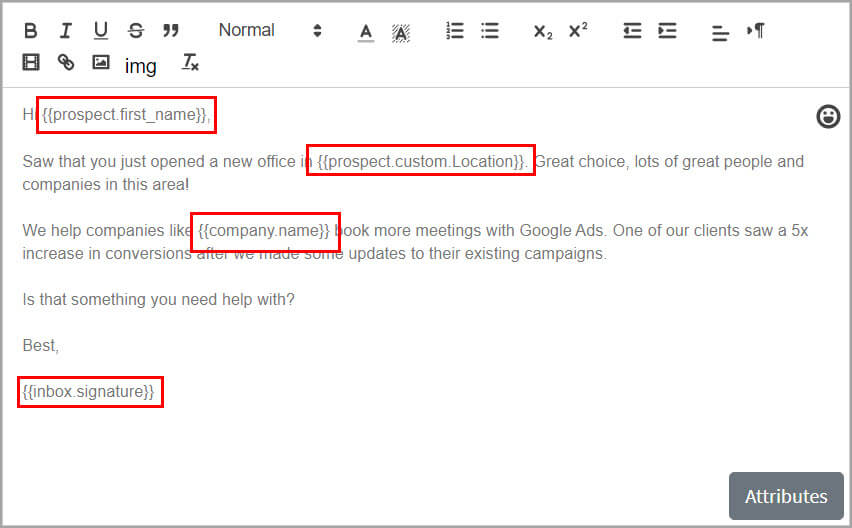This screenshot has width=852, height=528.
Task: Open the text color picker
Action: click(366, 32)
